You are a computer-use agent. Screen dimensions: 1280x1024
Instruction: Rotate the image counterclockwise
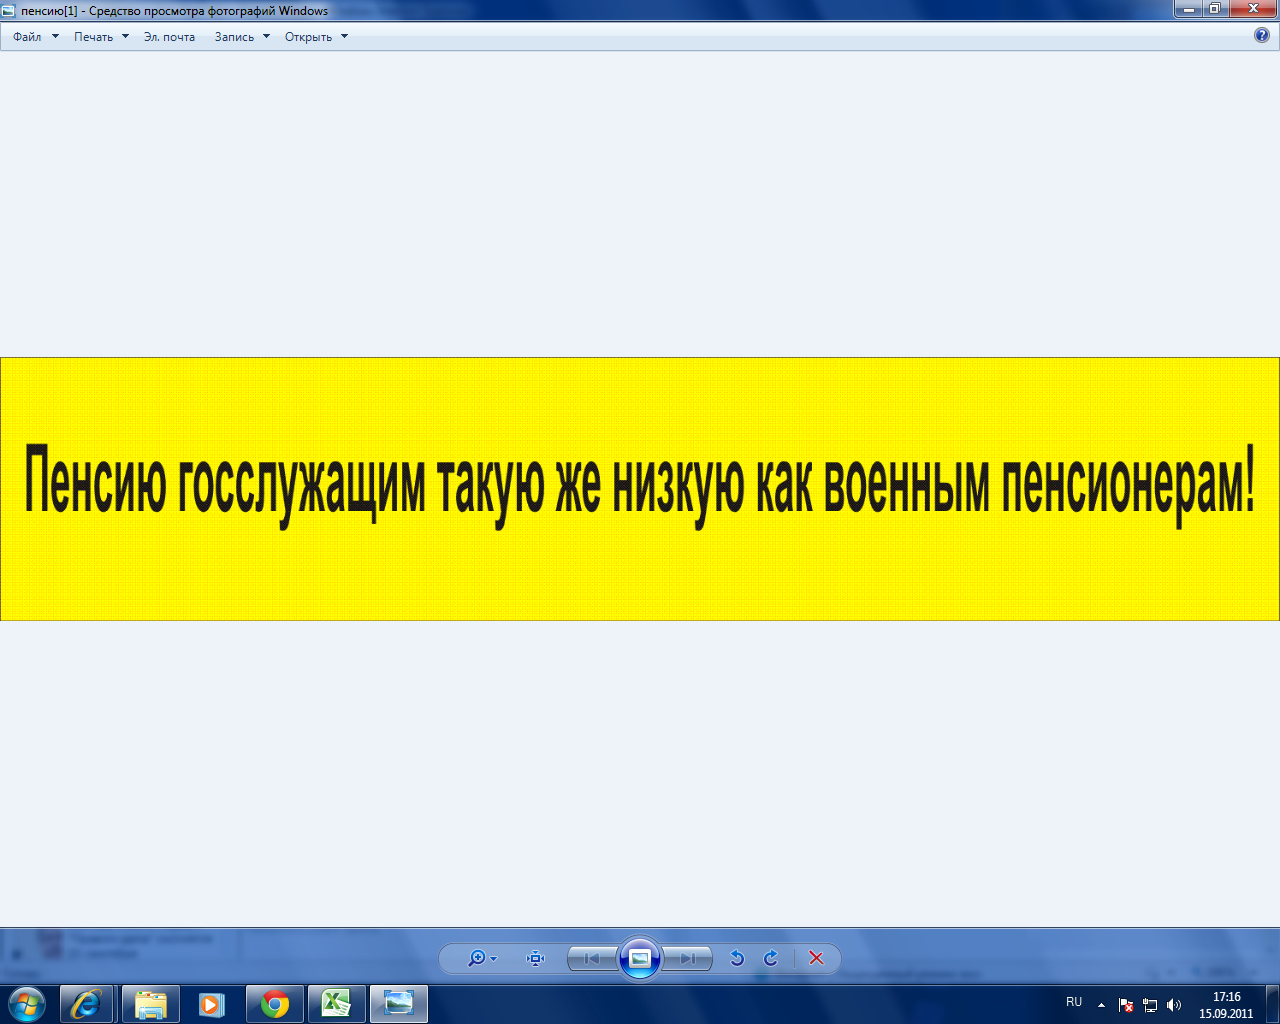point(737,958)
